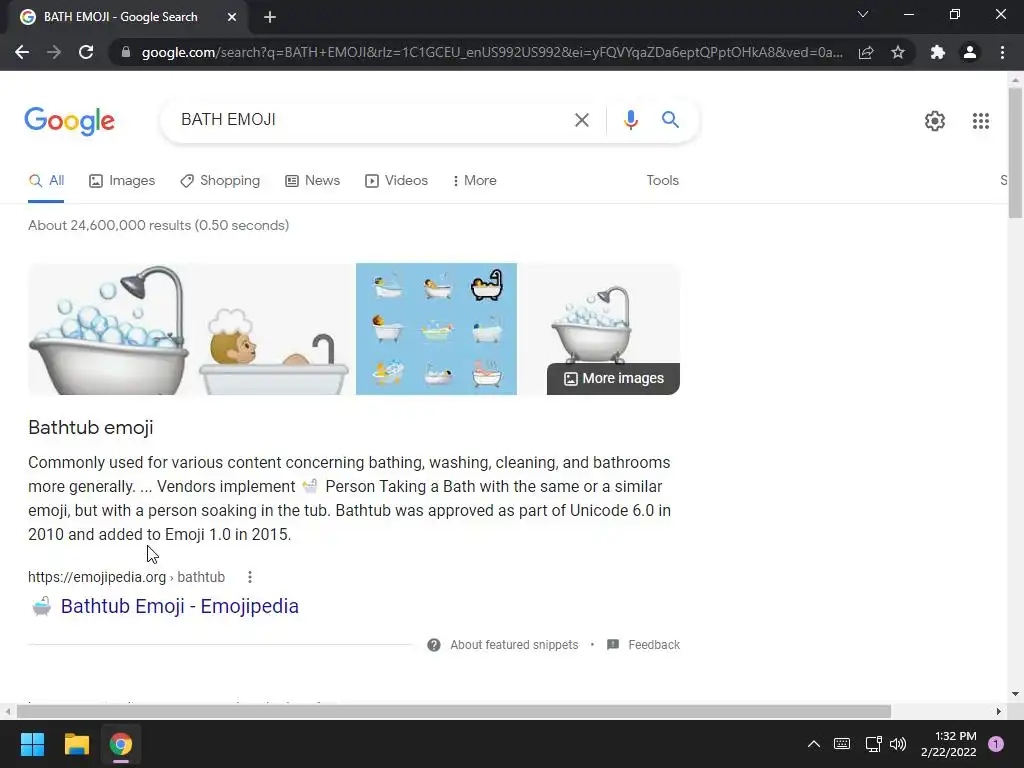Submit search with magnifier icon
1024x768 pixels.
click(670, 120)
